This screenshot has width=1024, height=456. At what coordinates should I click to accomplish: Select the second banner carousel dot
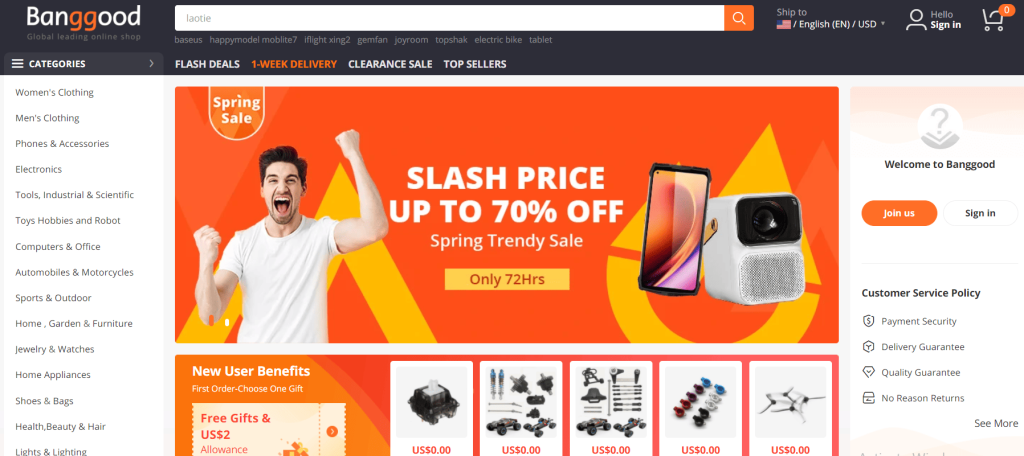click(227, 322)
